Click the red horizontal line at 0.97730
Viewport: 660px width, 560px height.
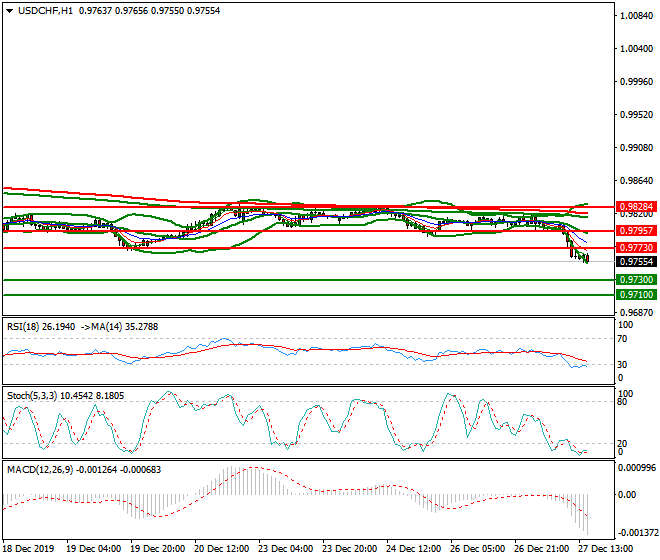(x=300, y=247)
